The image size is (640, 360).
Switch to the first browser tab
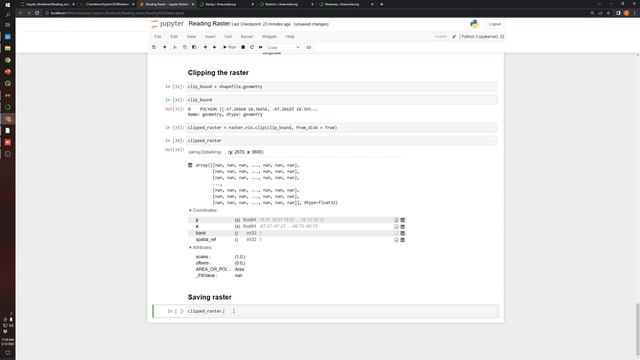pyautogui.click(x=47, y=4)
